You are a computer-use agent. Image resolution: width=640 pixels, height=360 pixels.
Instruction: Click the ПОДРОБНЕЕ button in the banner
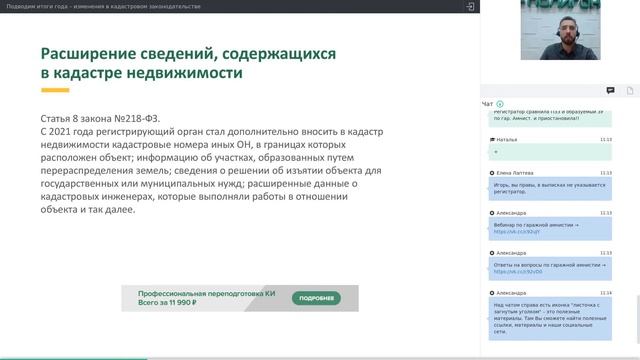(x=316, y=298)
